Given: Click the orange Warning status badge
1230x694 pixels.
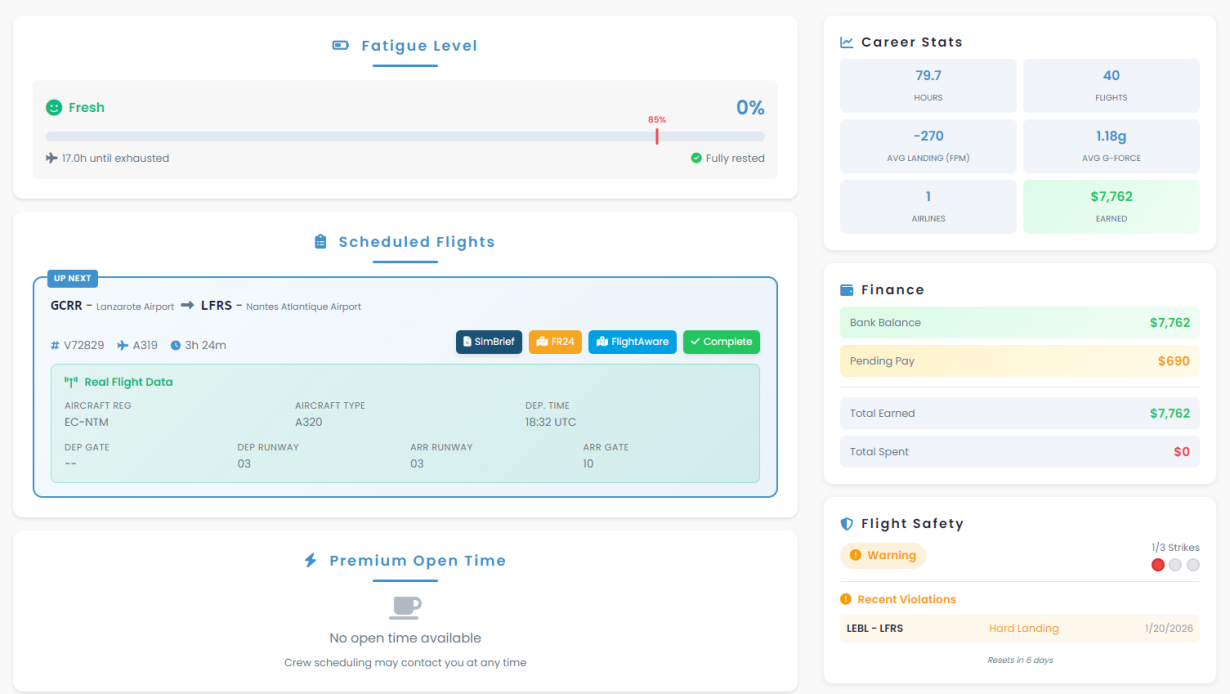Looking at the screenshot, I should coord(883,556).
